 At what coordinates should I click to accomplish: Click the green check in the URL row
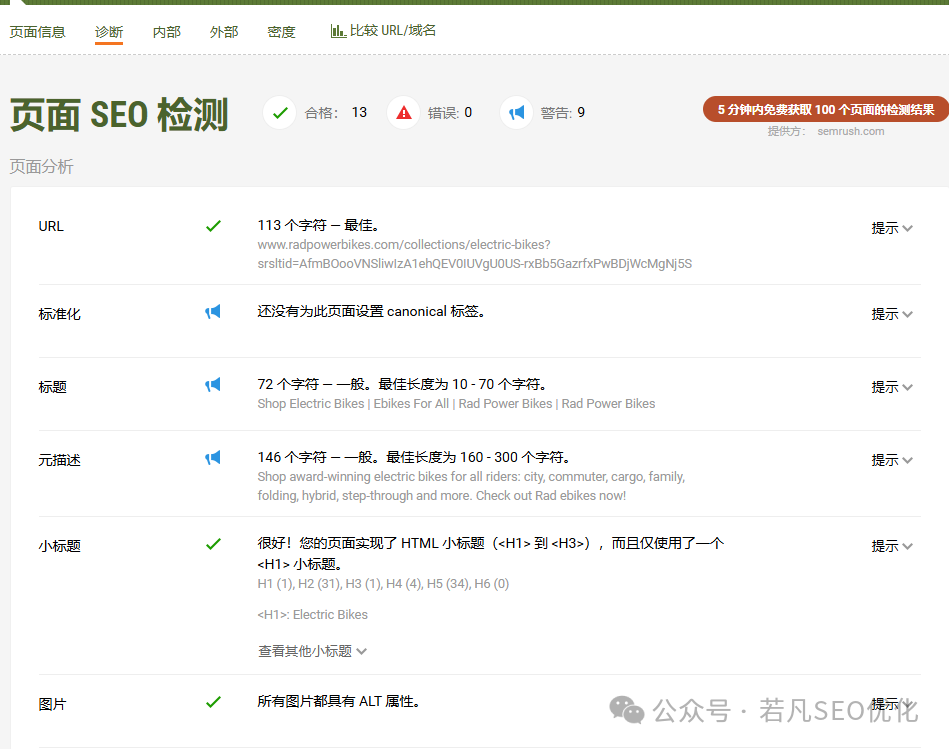click(213, 226)
